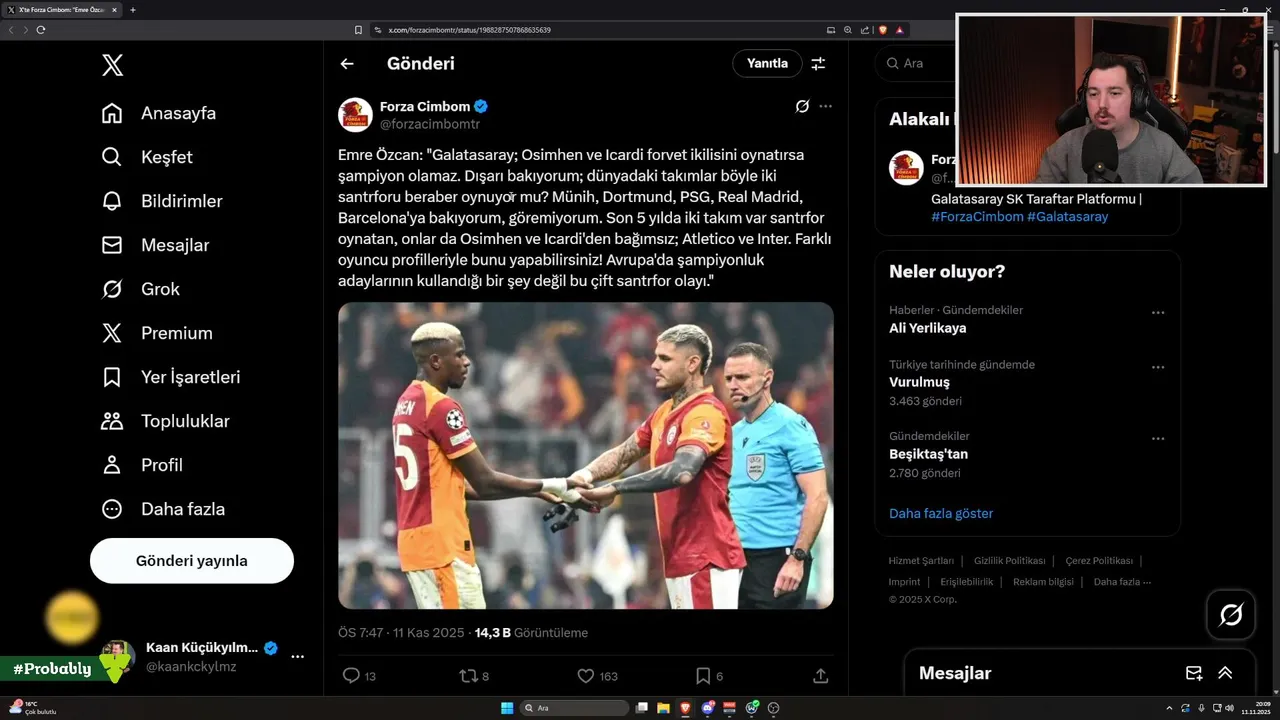
Task: Open more options for Vurulmuş trend
Action: [1158, 367]
